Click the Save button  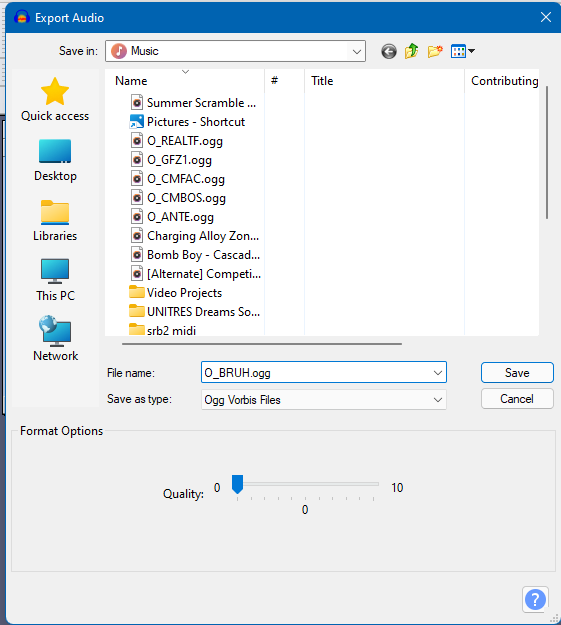coord(517,373)
